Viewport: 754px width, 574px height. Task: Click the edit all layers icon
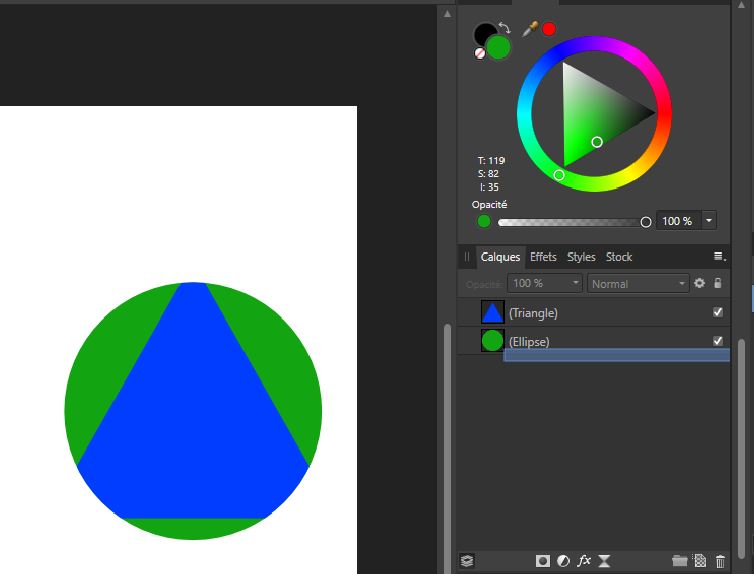(467, 561)
